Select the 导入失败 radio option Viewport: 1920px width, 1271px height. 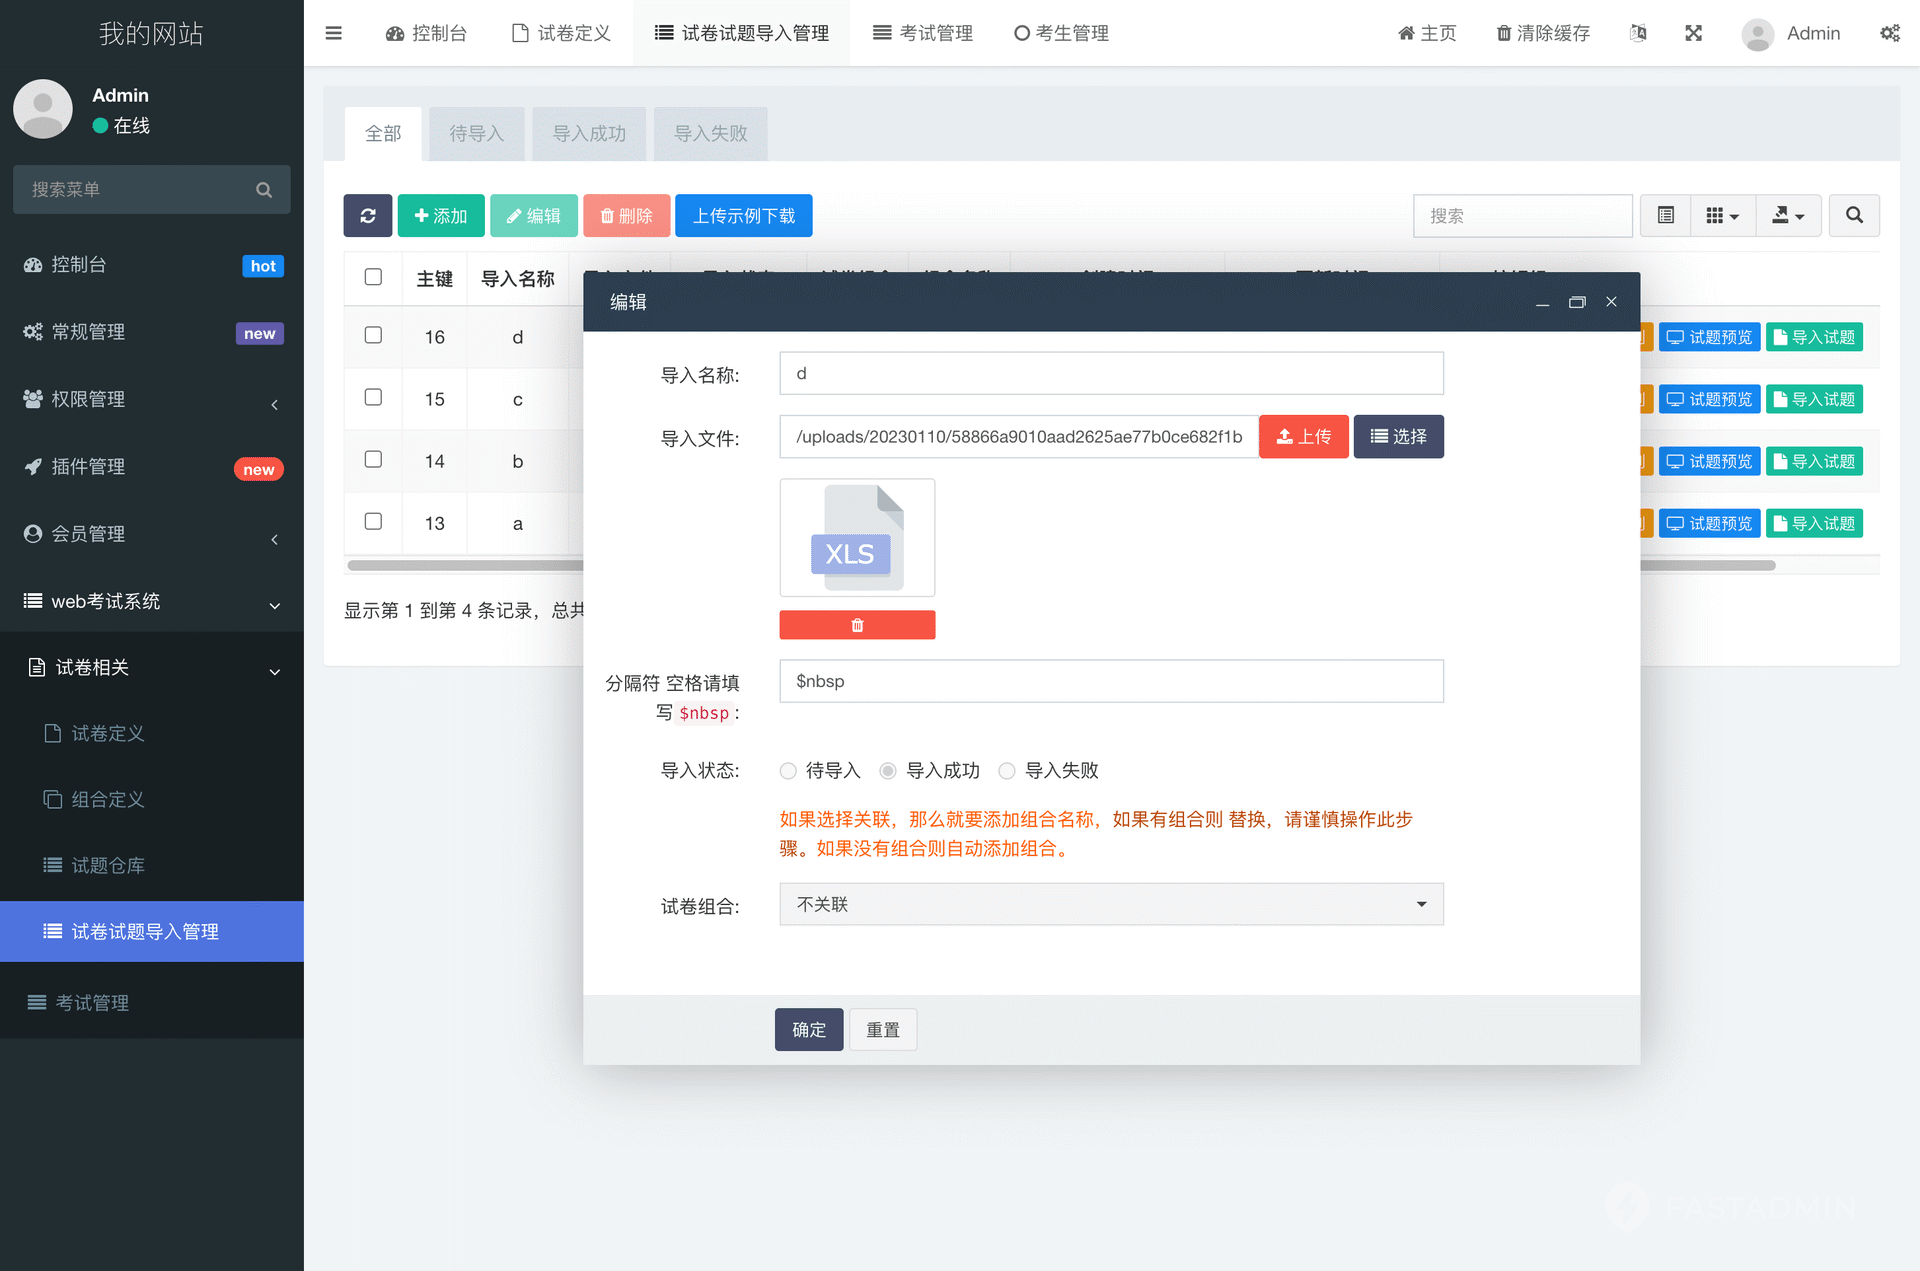(x=1007, y=771)
